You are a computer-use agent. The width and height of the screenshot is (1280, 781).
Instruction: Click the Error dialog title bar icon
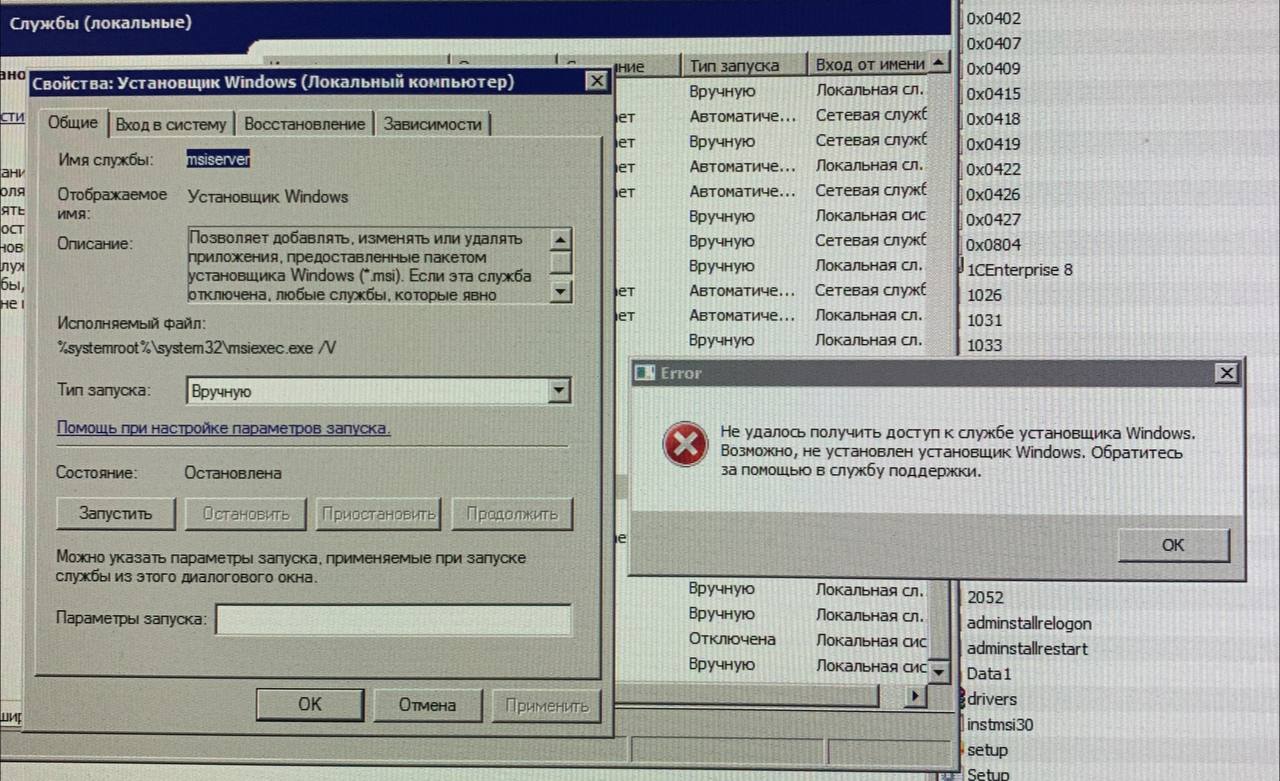click(645, 373)
